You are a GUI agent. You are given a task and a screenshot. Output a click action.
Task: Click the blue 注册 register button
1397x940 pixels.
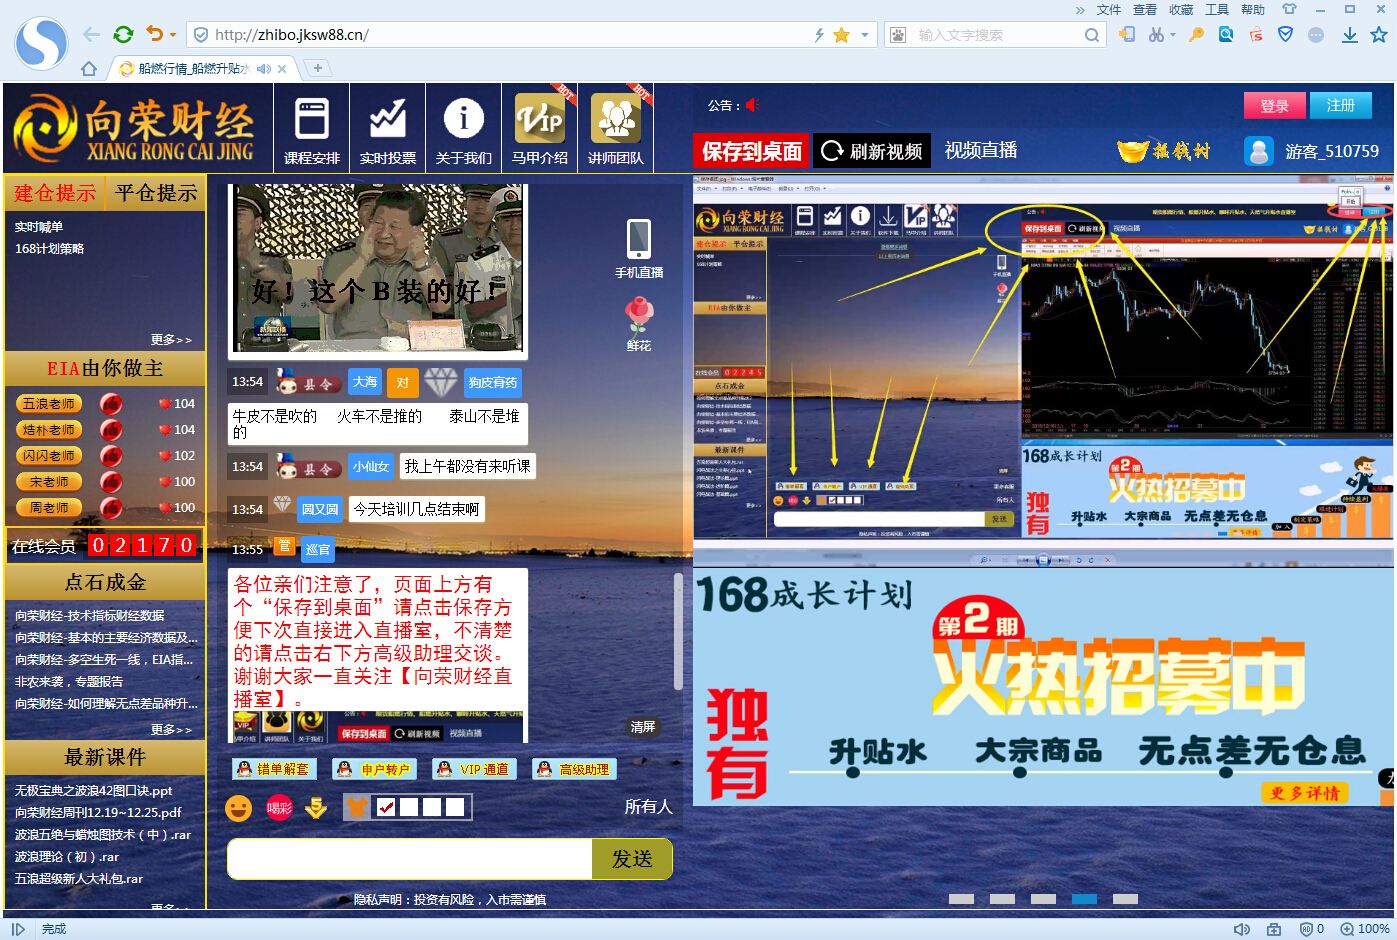click(1341, 106)
